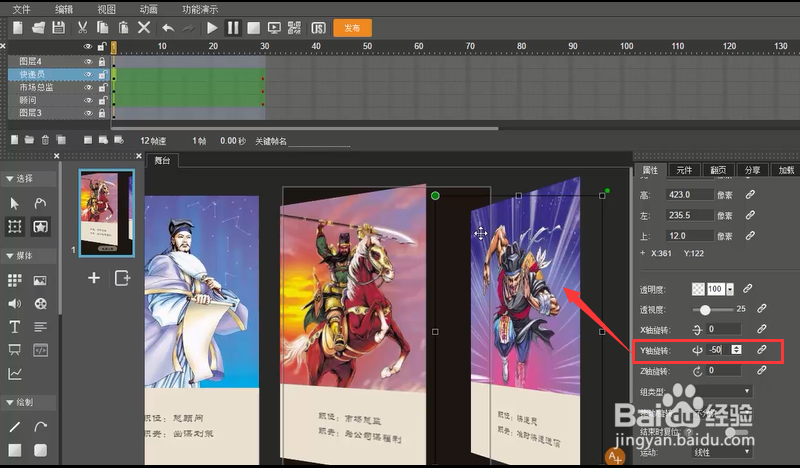Paste using the clipboard toolbar icon

[123, 28]
